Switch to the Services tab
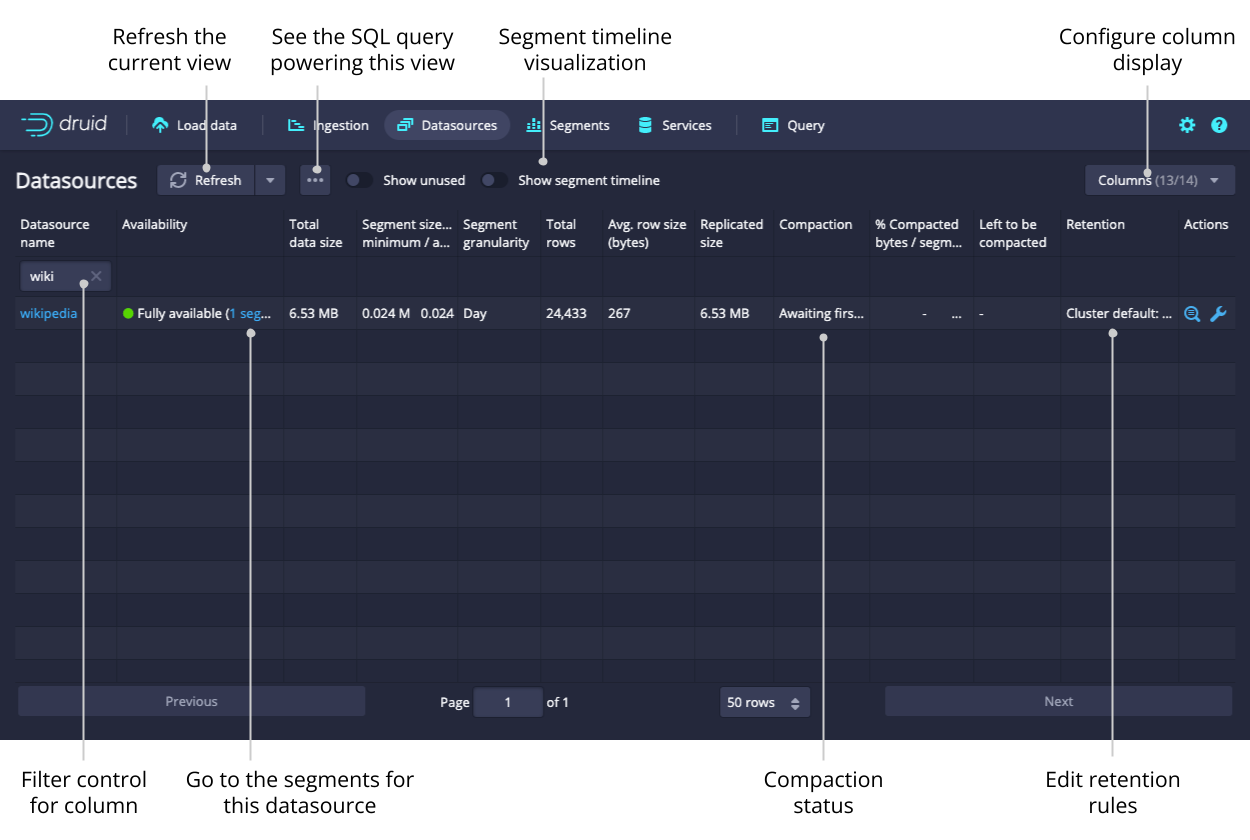Viewport: 1250px width, 840px height. point(675,125)
